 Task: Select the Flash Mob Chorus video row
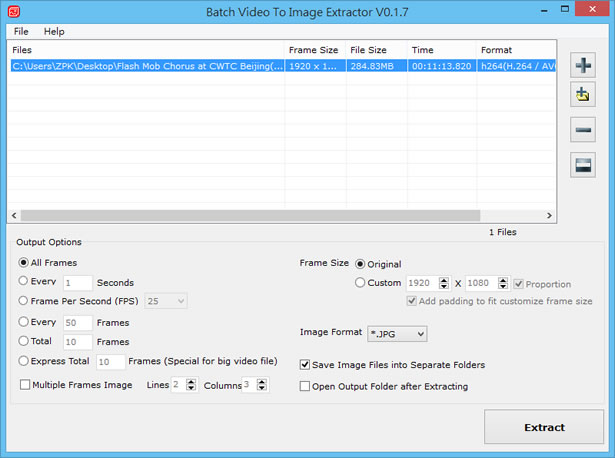(x=147, y=66)
